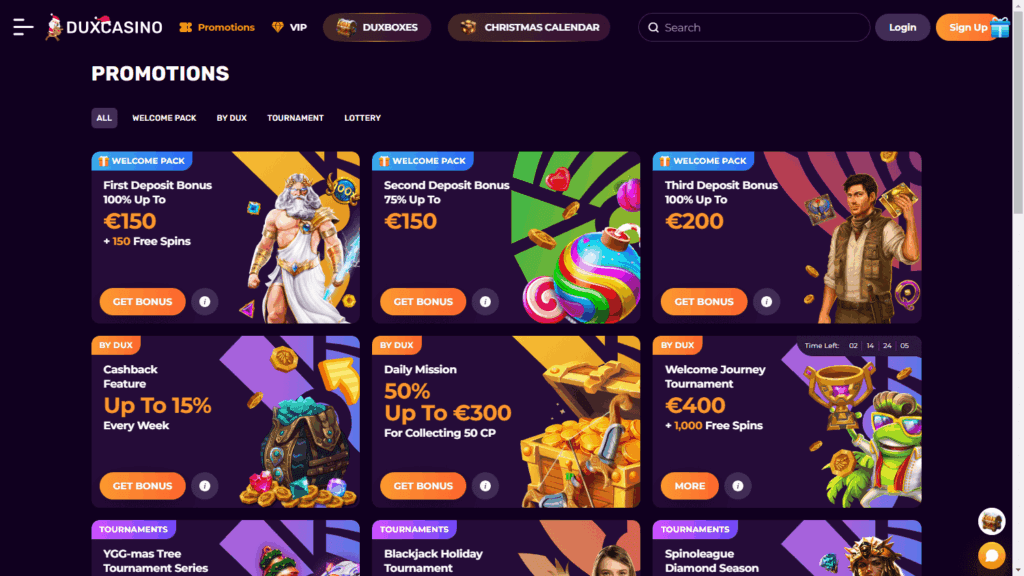The height and width of the screenshot is (576, 1024).
Task: Click the gift box icon near Sign Up
Action: 1000,27
